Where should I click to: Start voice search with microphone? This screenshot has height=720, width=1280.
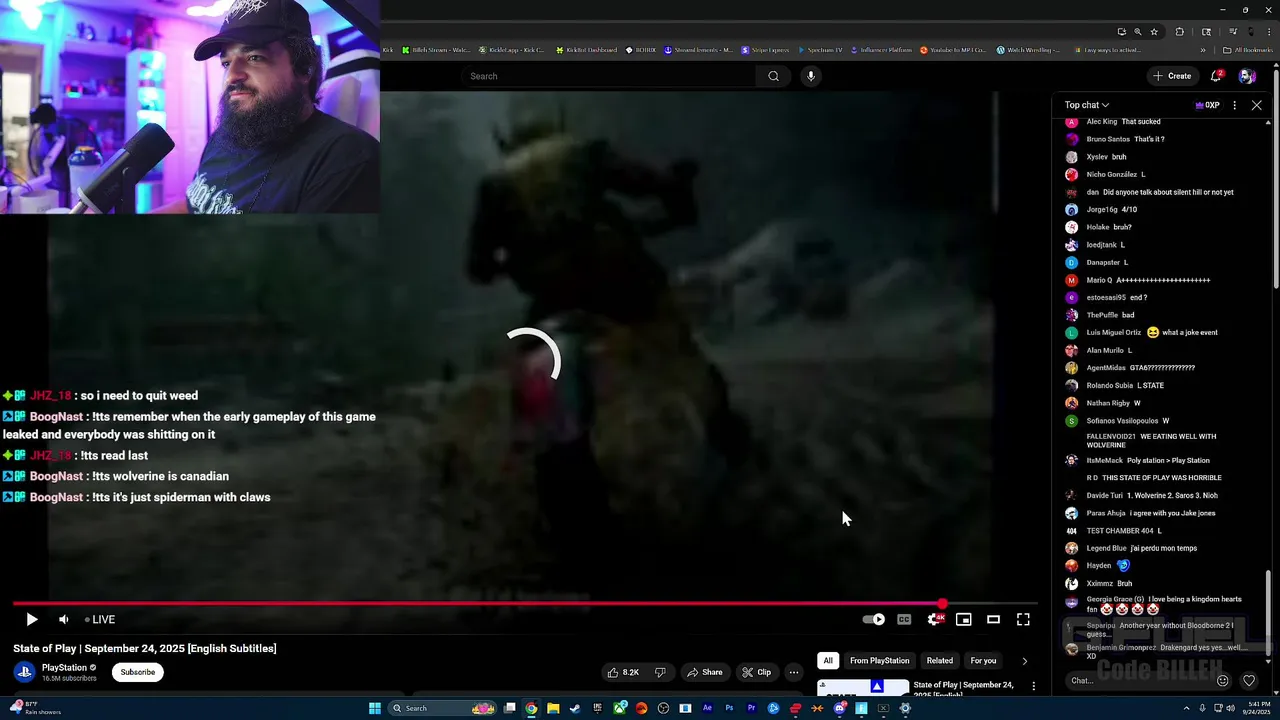click(811, 76)
